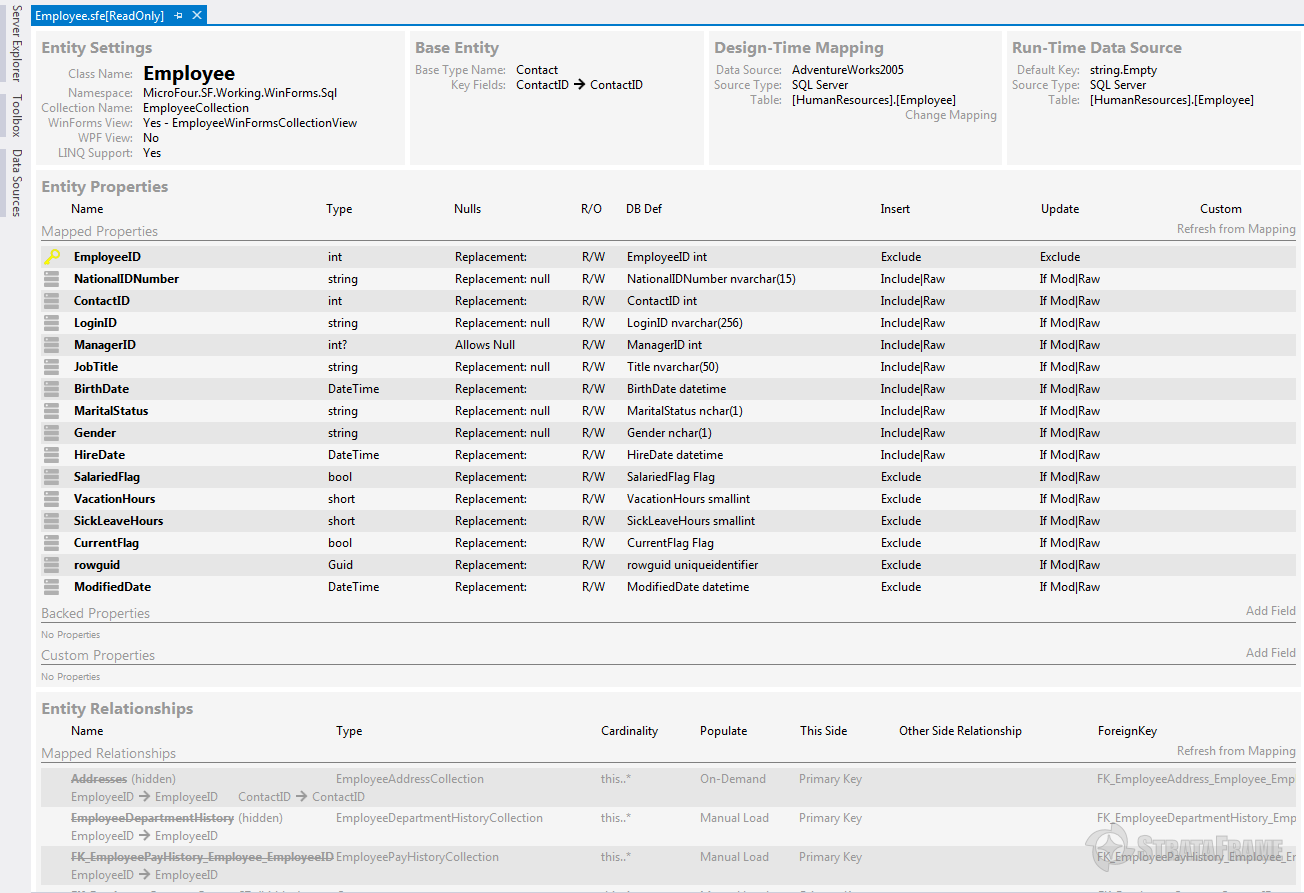1304x893 pixels.
Task: Pin the Employee.sfe tab with pin icon
Action: (178, 16)
